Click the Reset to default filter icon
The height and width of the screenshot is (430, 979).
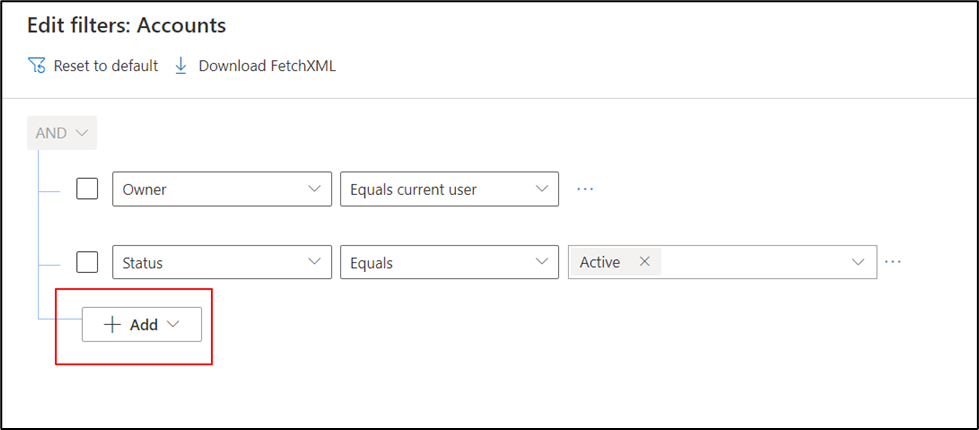point(37,66)
